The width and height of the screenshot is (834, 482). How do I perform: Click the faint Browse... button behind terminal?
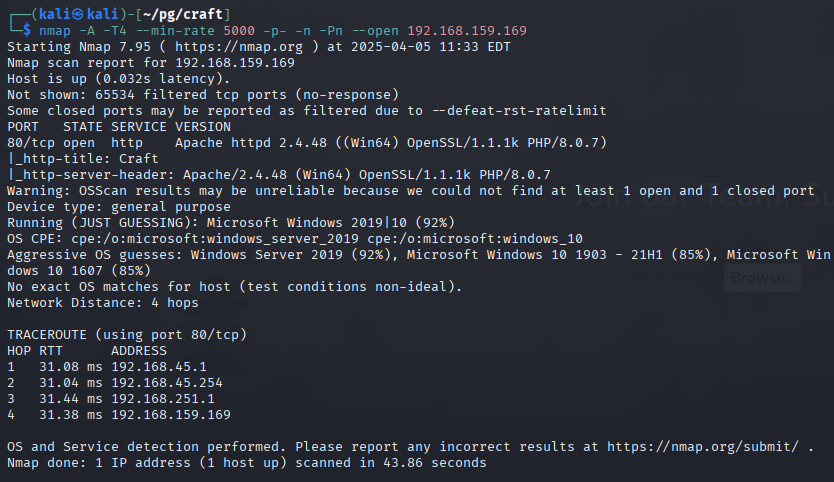pyautogui.click(x=763, y=278)
